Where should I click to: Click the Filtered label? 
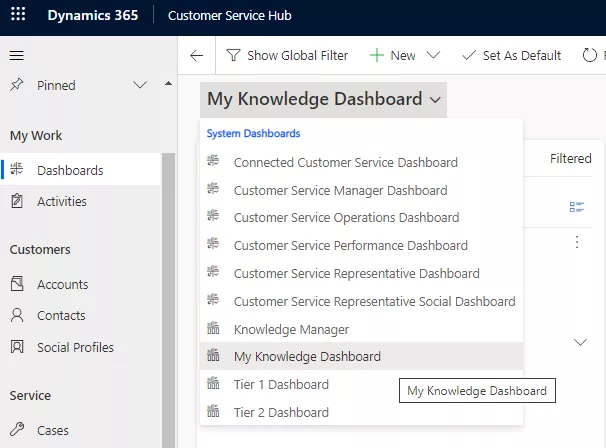click(570, 158)
